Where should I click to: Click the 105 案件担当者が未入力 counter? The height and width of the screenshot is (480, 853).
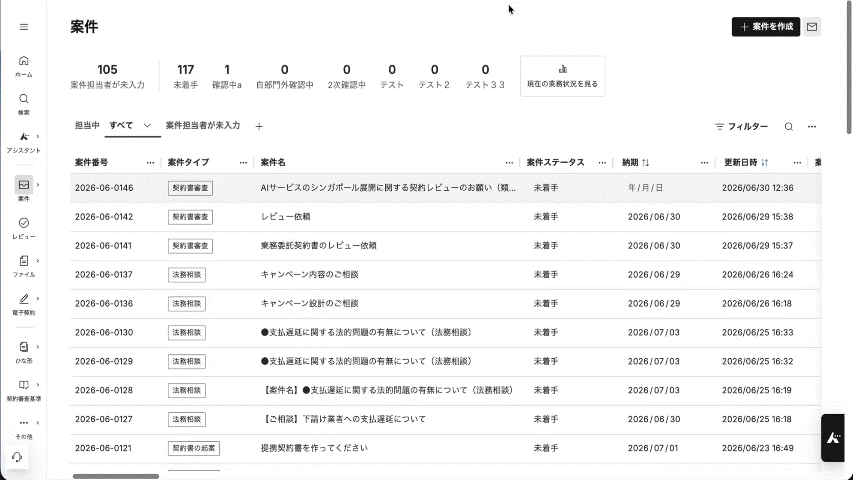click(107, 76)
